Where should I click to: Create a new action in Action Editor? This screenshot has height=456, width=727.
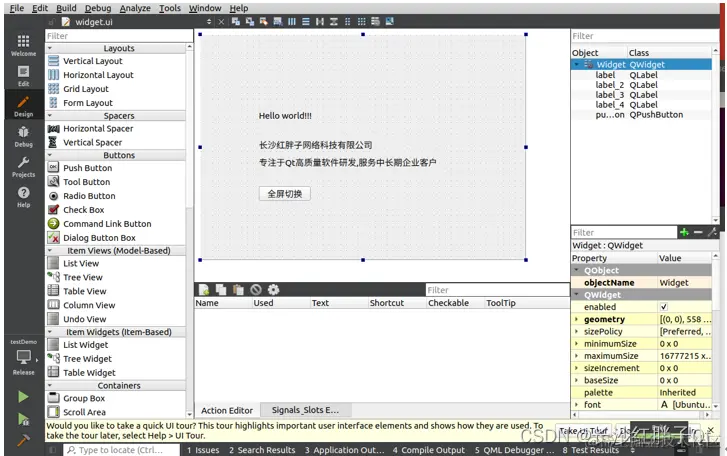[204, 290]
